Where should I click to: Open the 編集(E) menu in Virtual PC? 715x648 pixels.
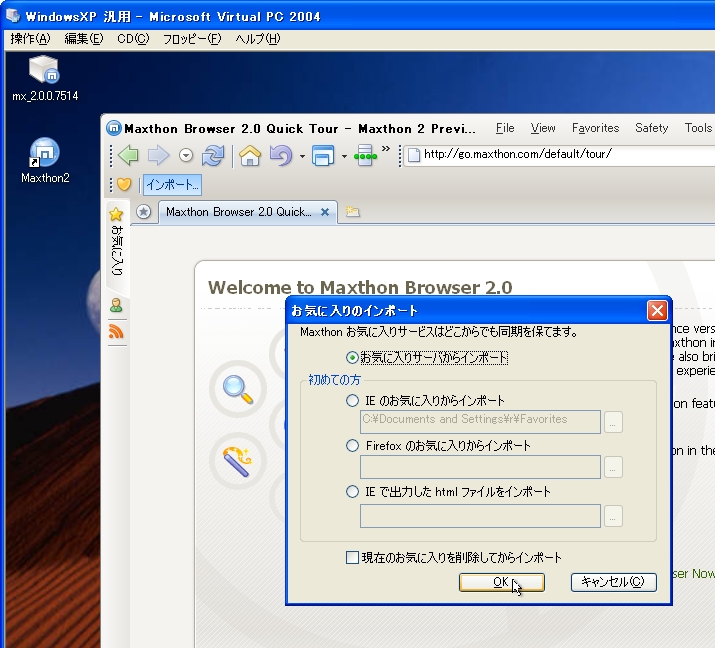(84, 39)
